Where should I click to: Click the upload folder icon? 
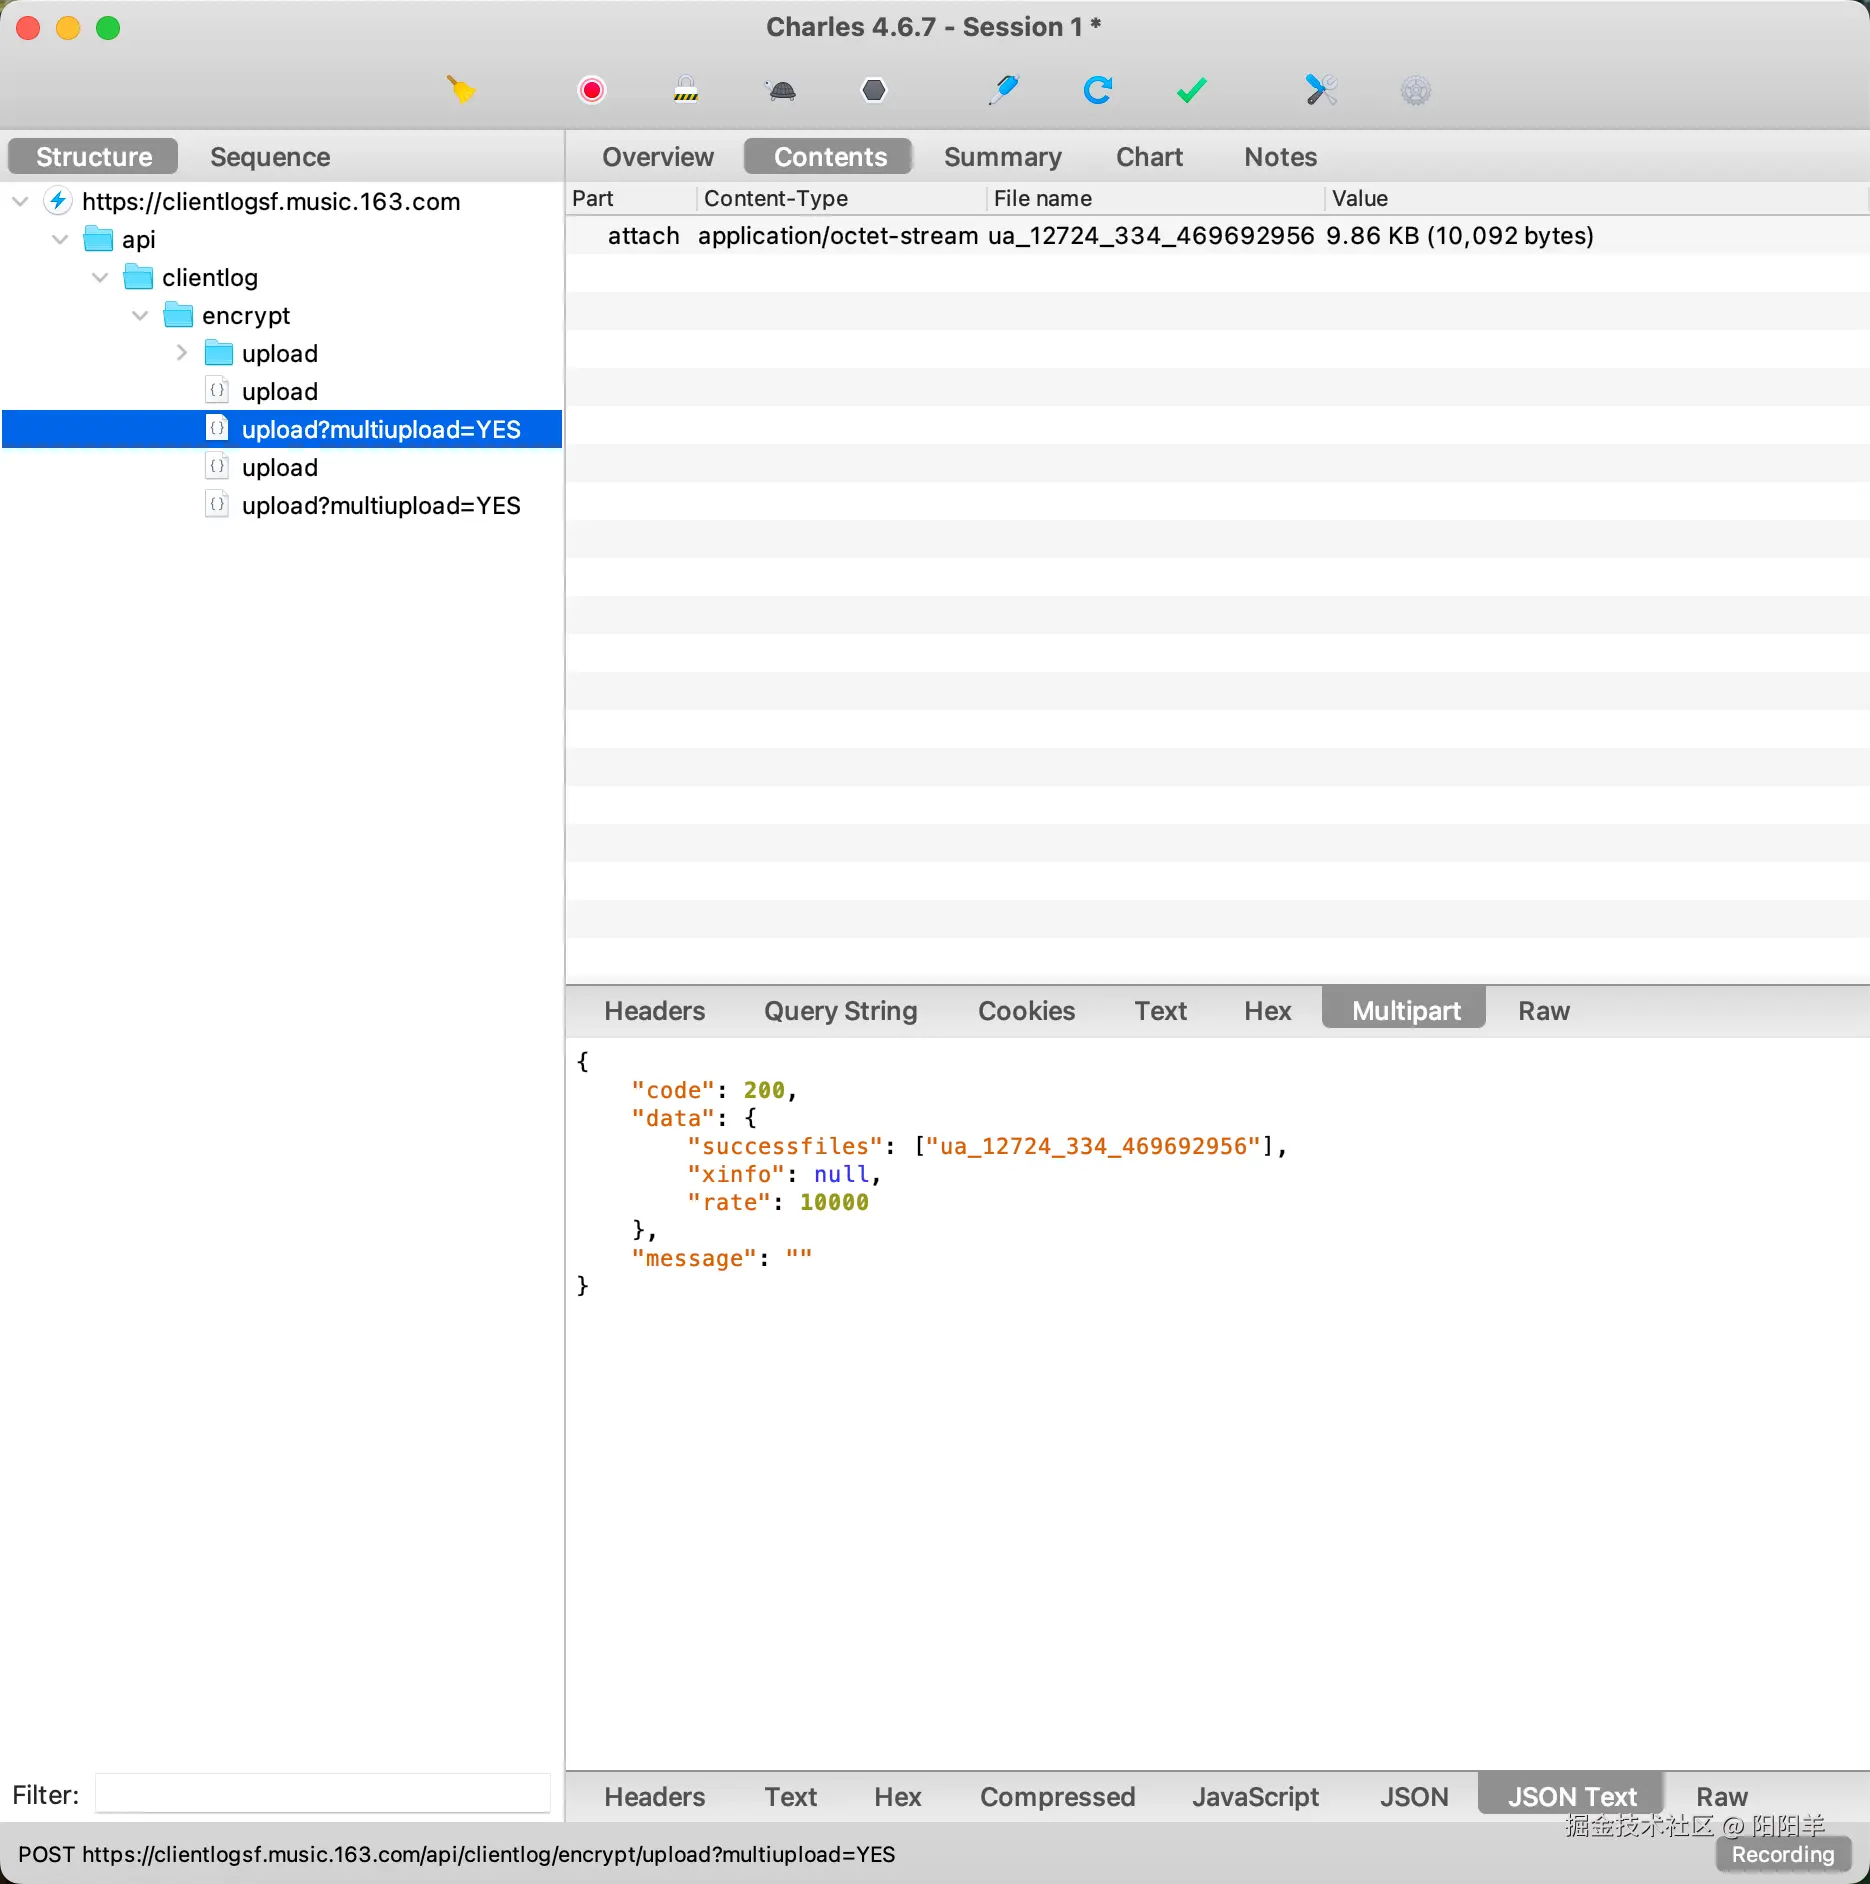218,353
